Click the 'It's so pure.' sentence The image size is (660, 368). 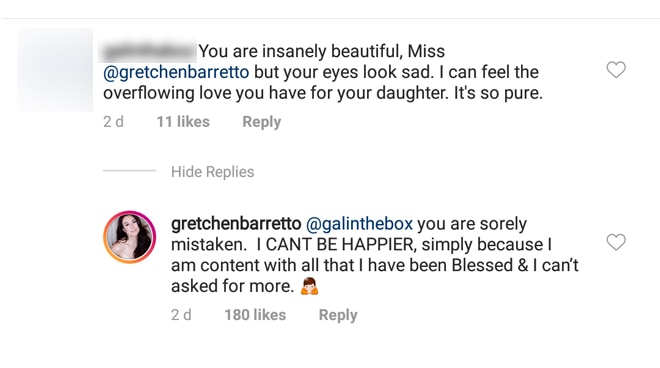click(x=498, y=93)
